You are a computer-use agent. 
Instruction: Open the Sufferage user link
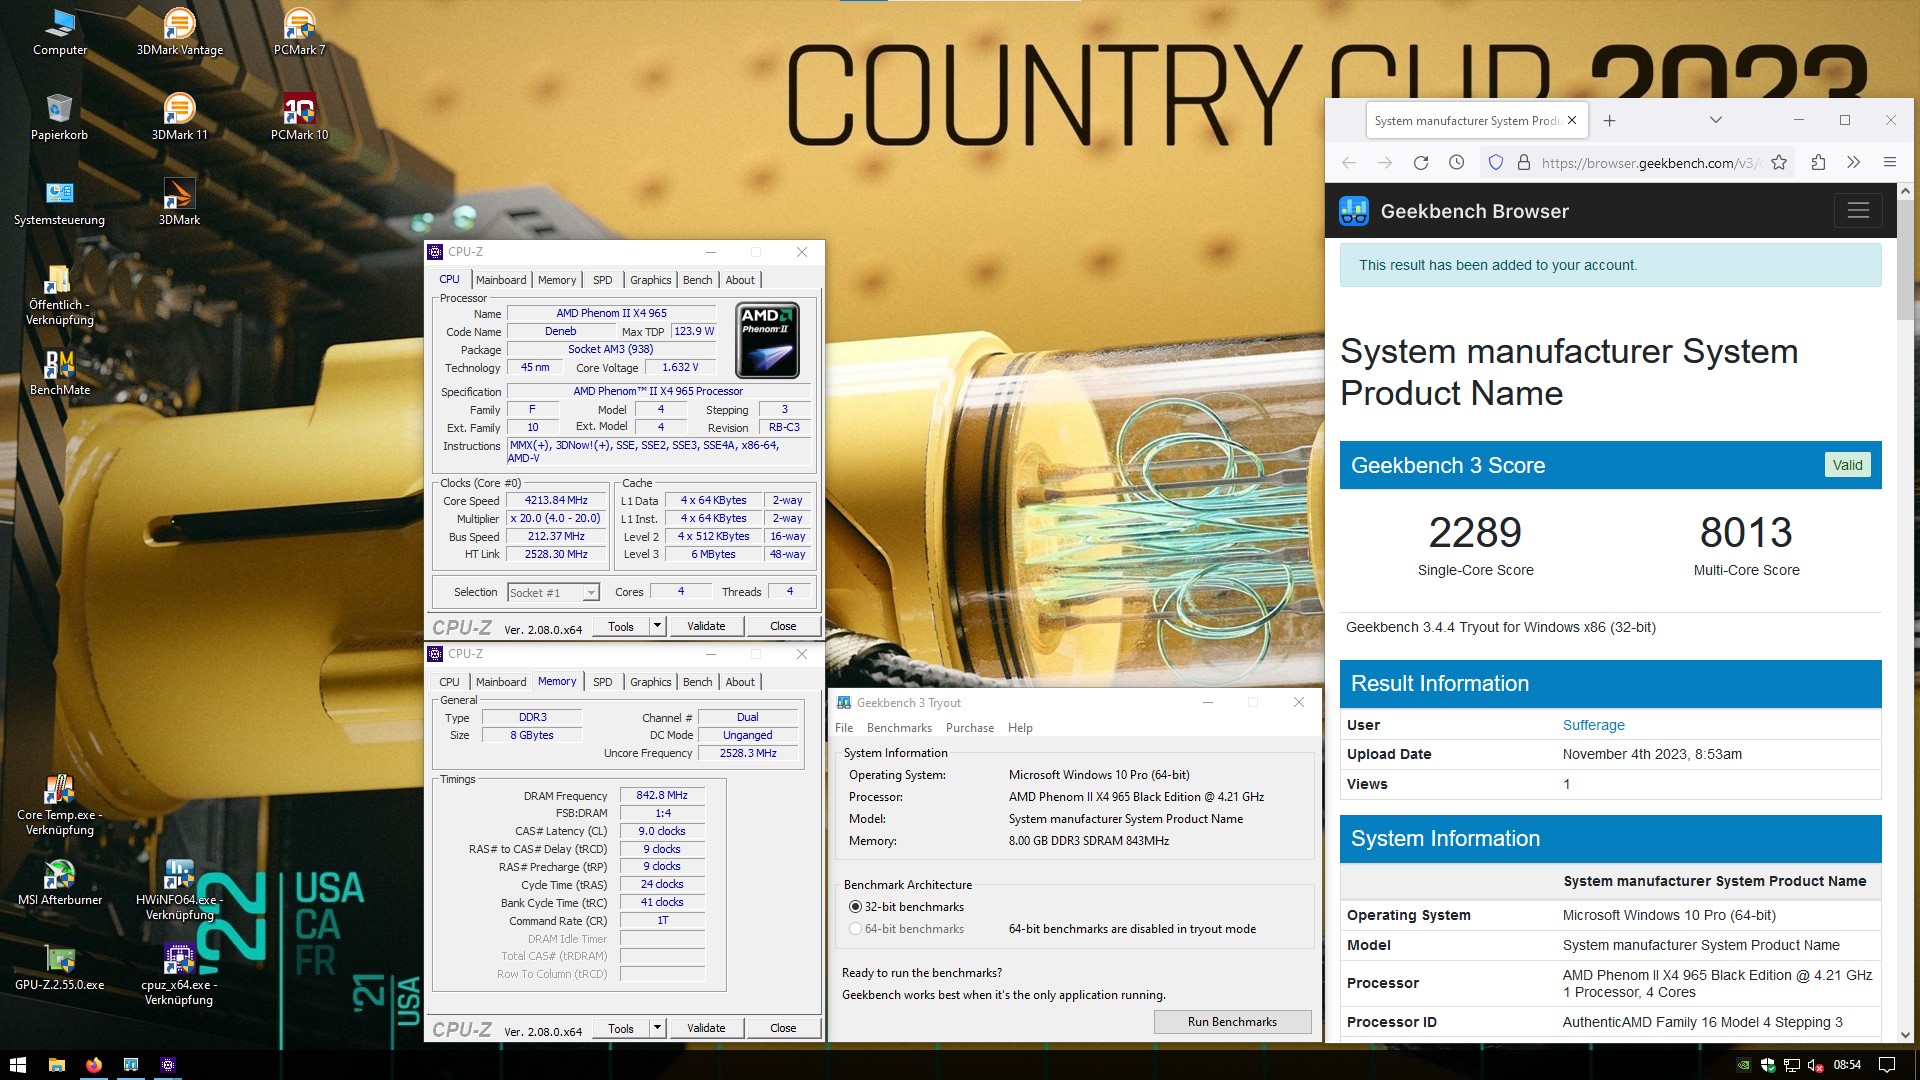point(1594,725)
